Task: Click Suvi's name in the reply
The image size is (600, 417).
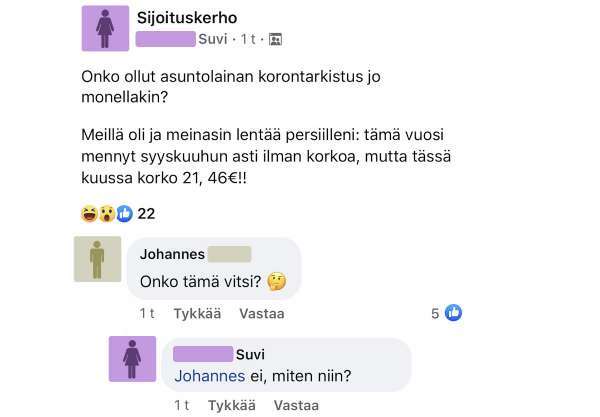Action: 250,354
